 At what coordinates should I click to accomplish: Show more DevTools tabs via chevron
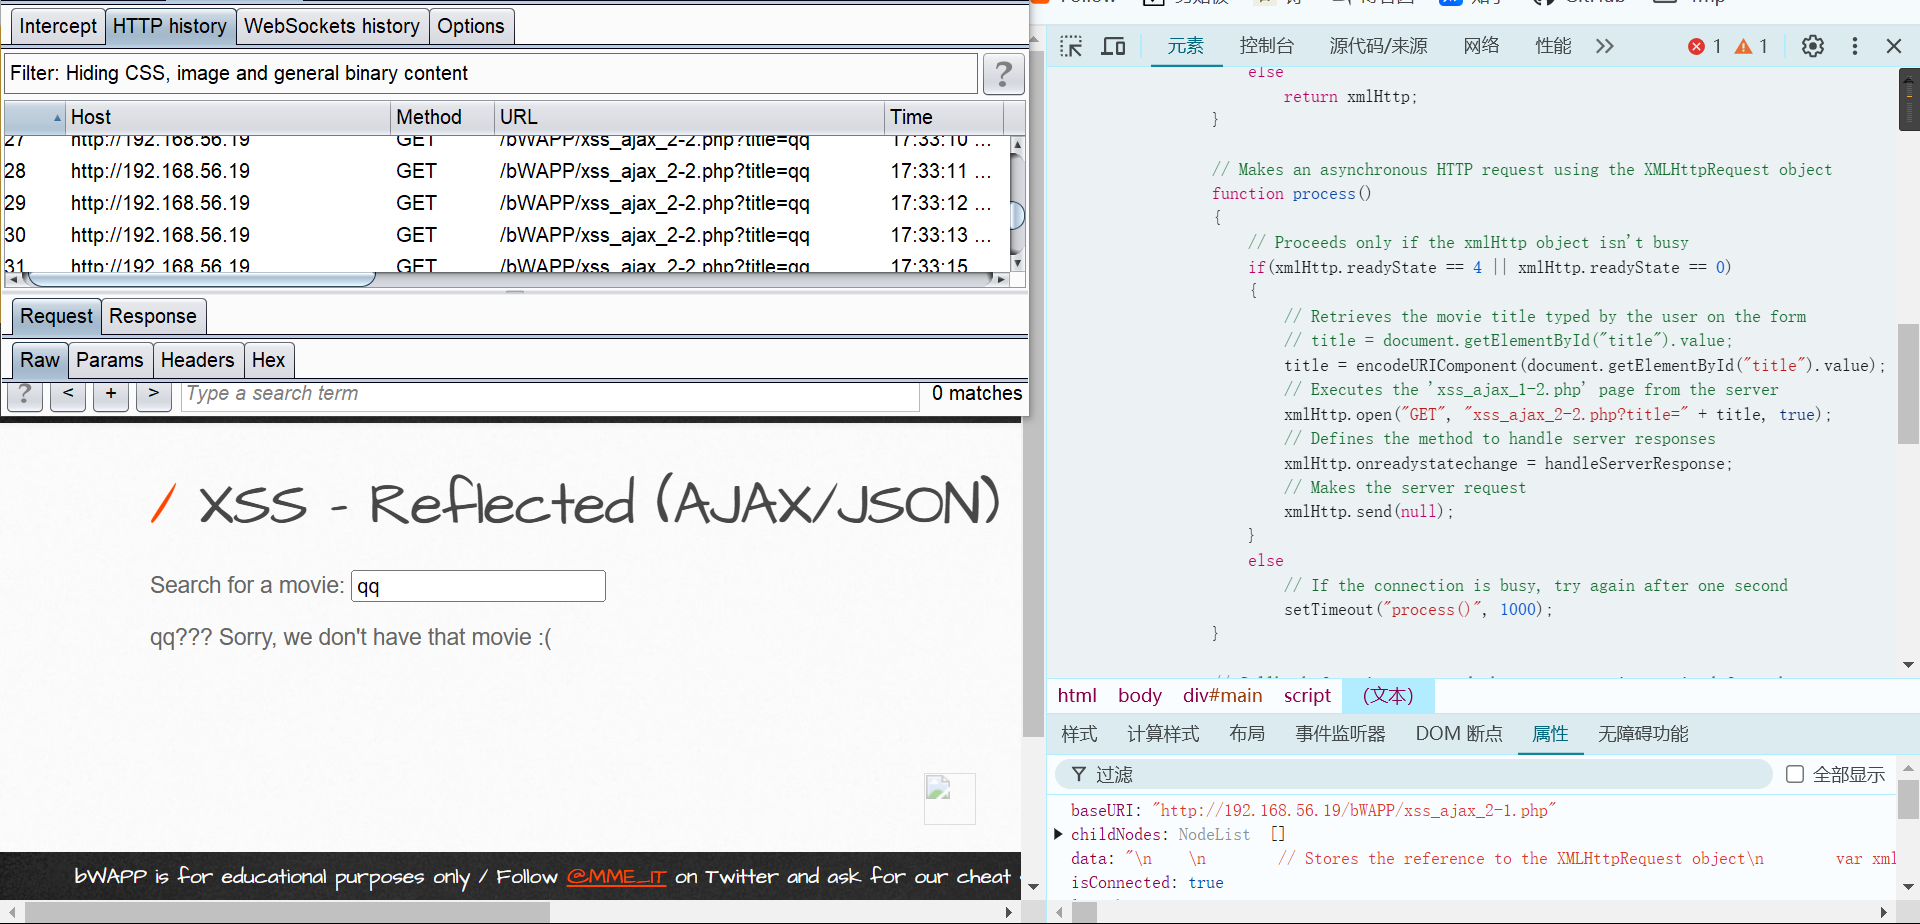click(x=1605, y=46)
